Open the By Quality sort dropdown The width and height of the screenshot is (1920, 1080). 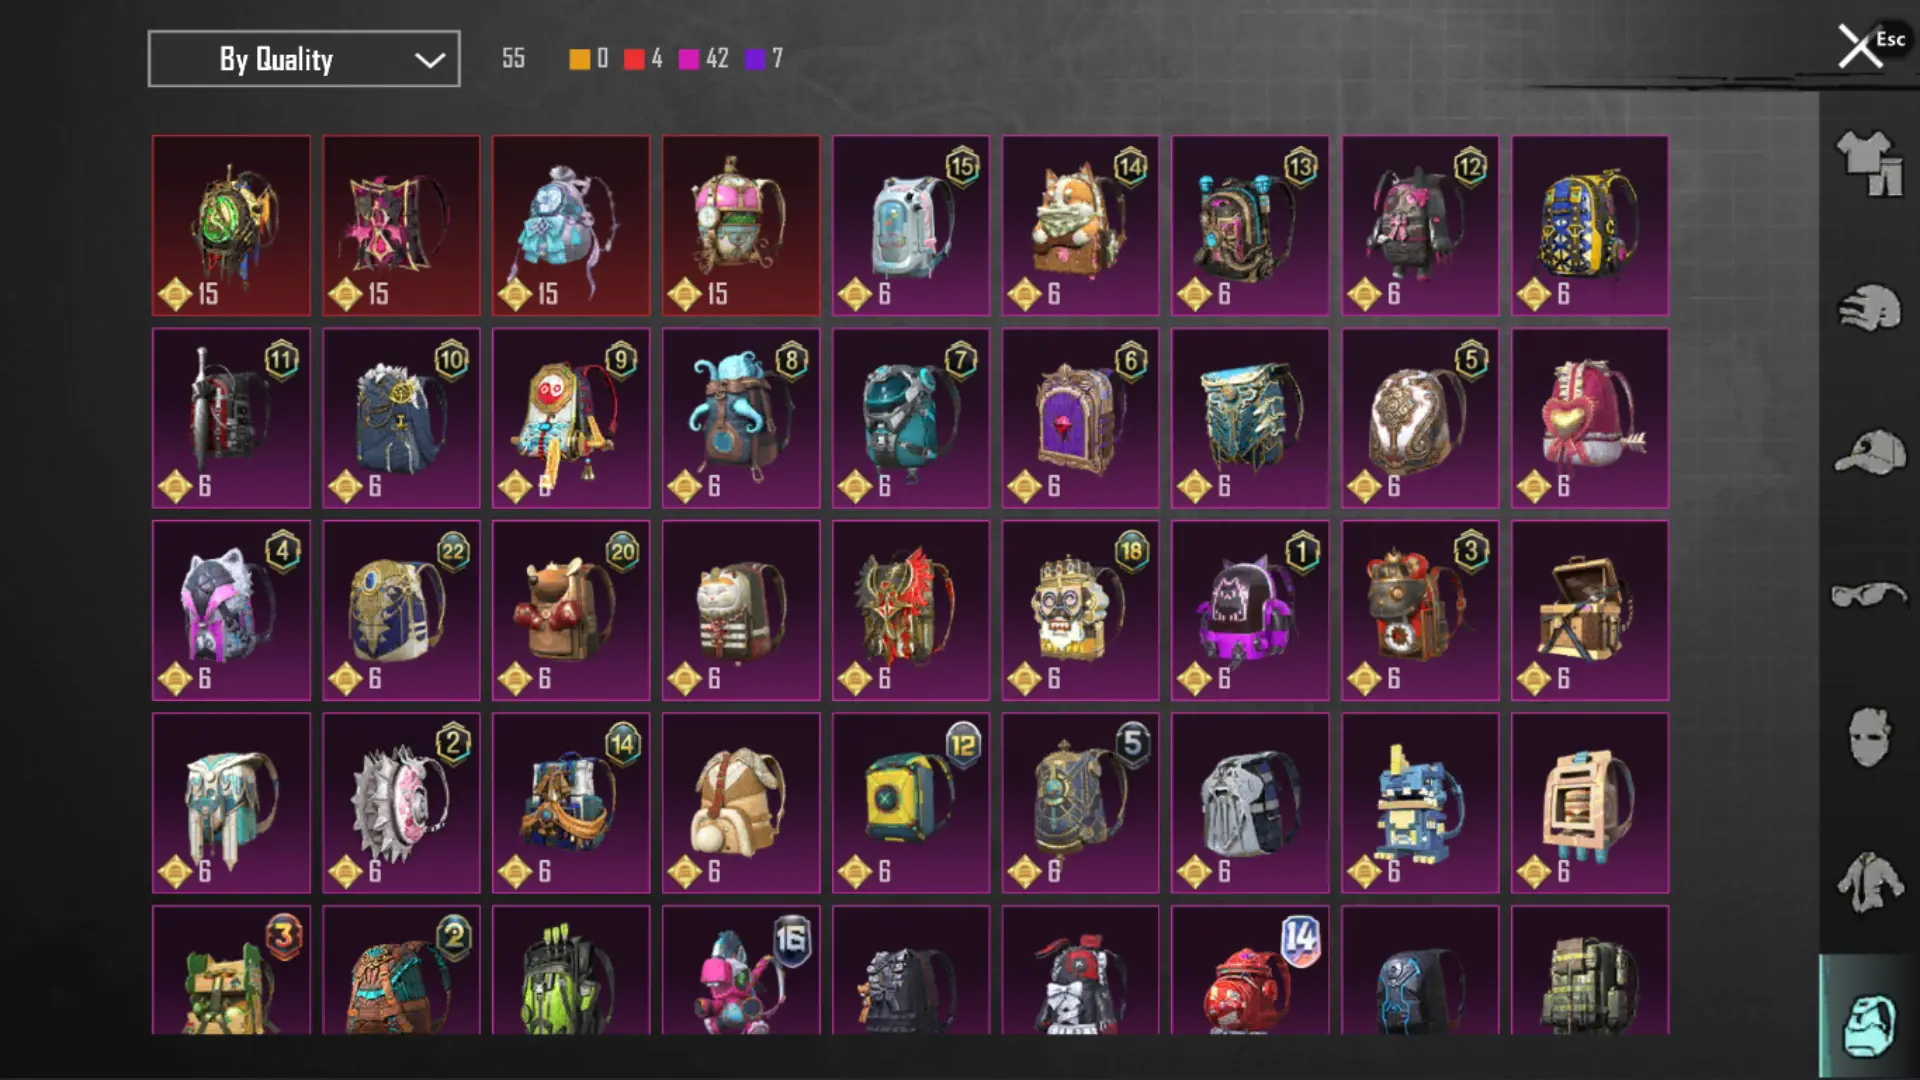click(304, 59)
